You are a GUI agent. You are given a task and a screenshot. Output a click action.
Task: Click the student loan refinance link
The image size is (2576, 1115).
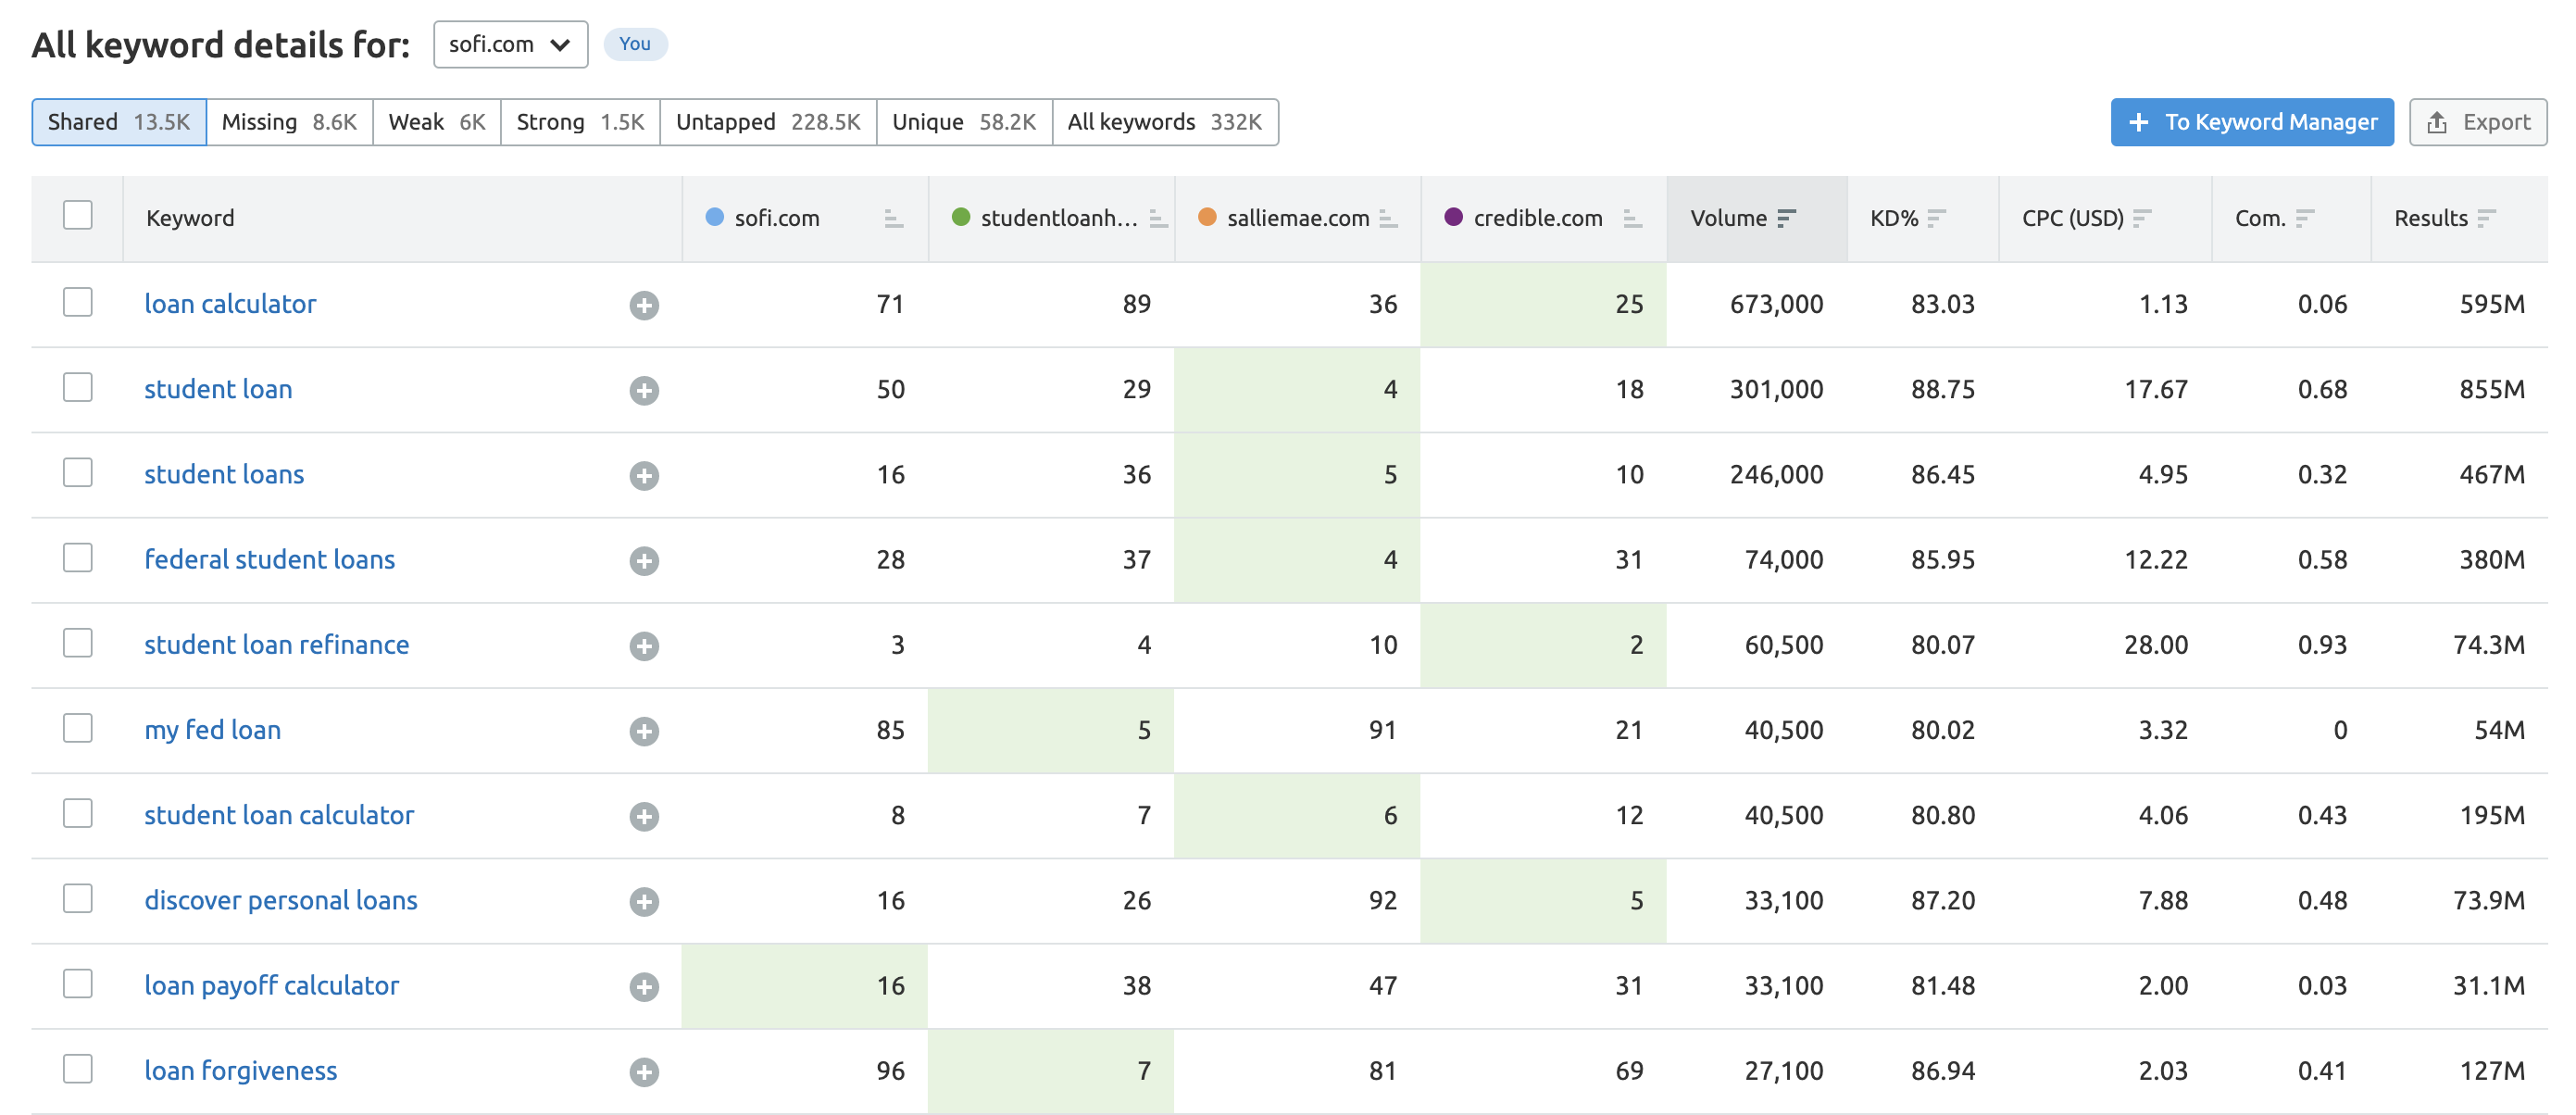pyautogui.click(x=274, y=644)
